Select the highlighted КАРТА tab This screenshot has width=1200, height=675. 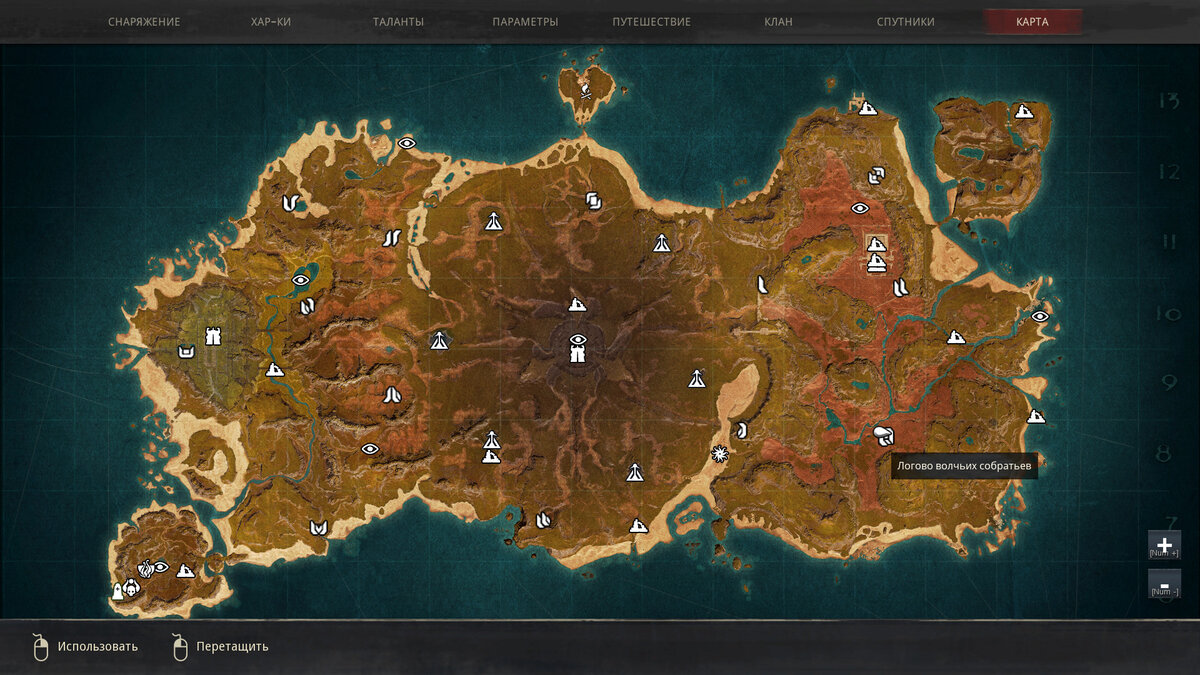(x=1033, y=22)
